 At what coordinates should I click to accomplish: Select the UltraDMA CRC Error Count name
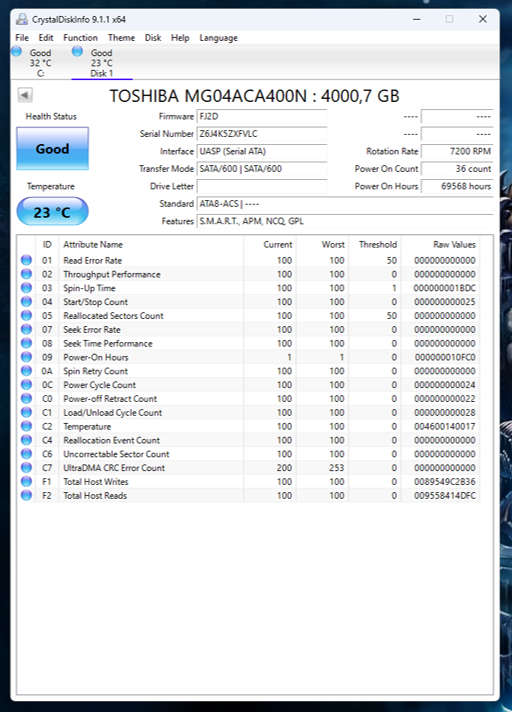(x=114, y=468)
